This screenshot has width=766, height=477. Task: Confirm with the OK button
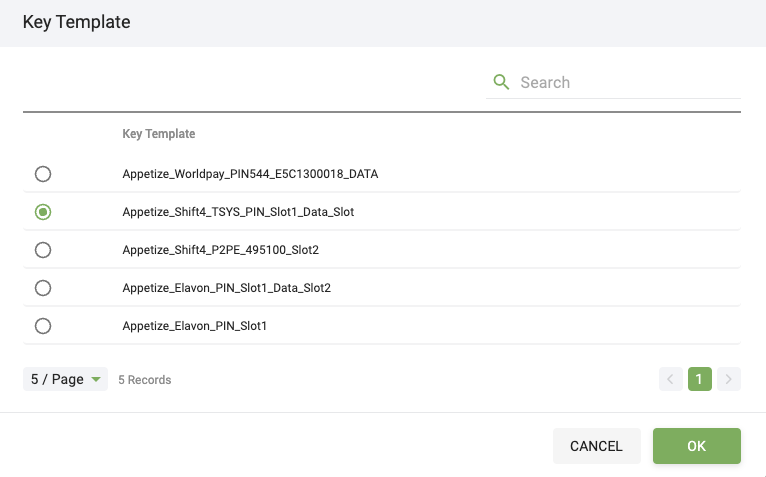pyautogui.click(x=697, y=446)
